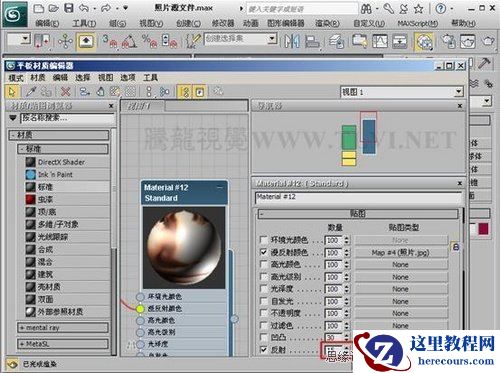Viewport: 500px width, 373px height.
Task: Open the 渲染(R) main menu
Action: [327, 23]
